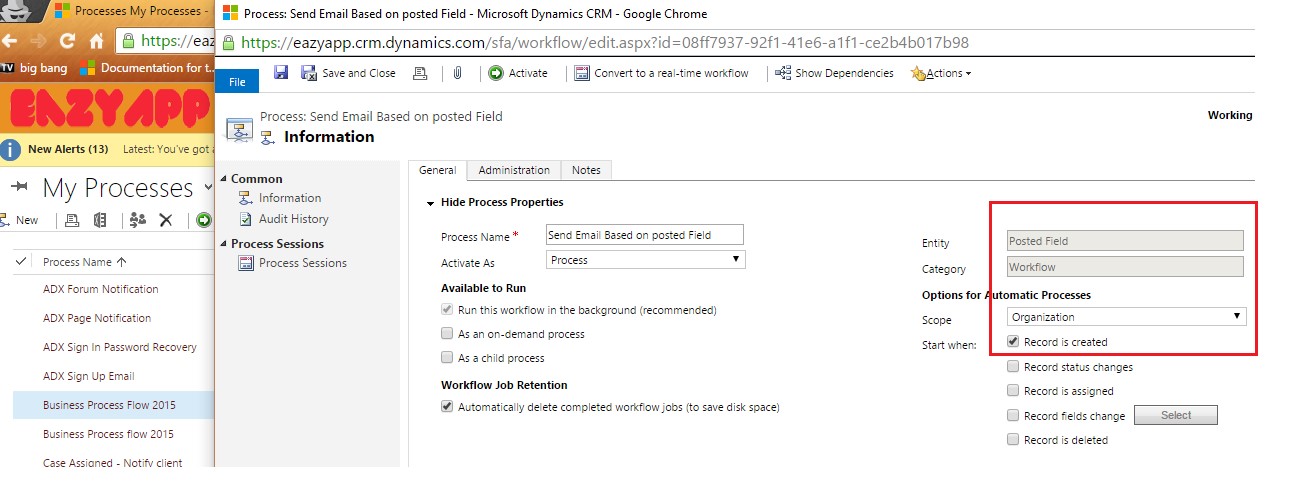The image size is (1304, 486).
Task: Click the pin icon beside My Processes
Action: (18, 188)
